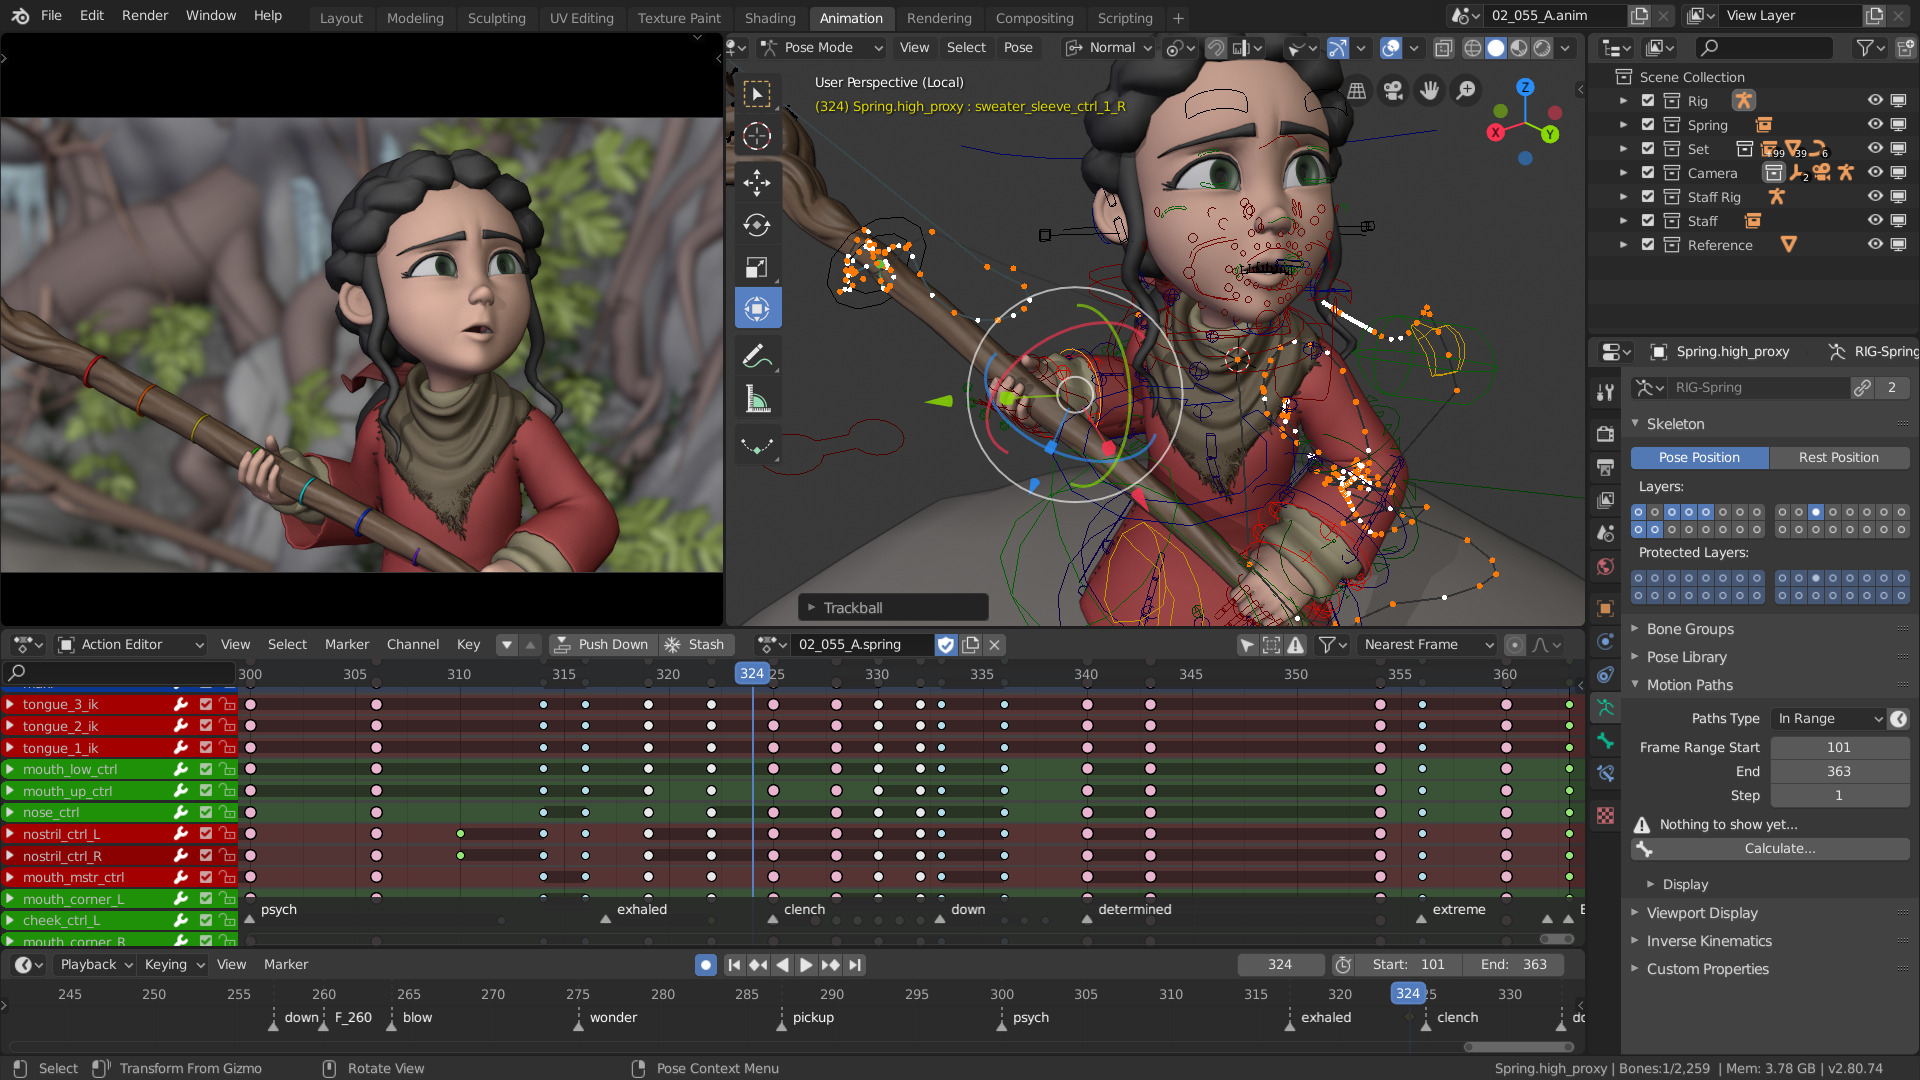
Task: Click the Calculate motion paths button
Action: (x=1779, y=848)
